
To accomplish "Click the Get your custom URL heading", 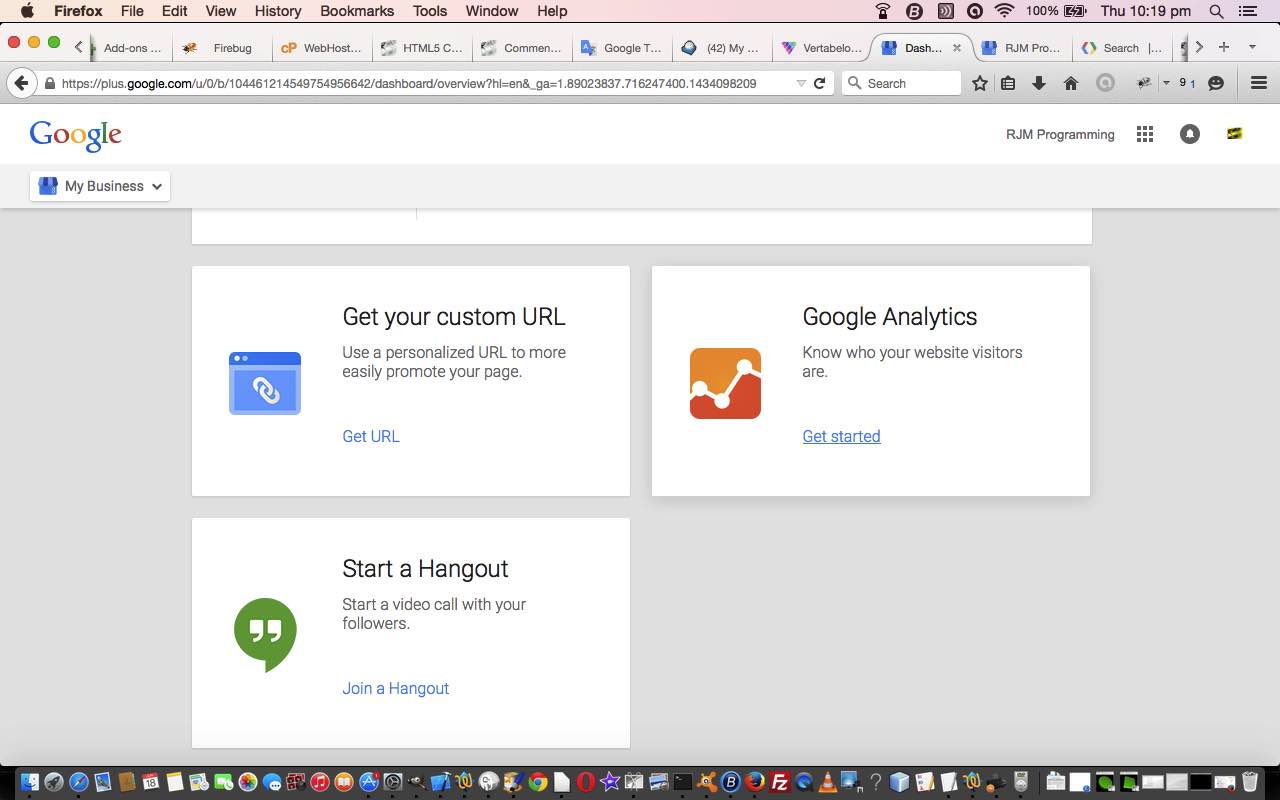I will tap(454, 317).
